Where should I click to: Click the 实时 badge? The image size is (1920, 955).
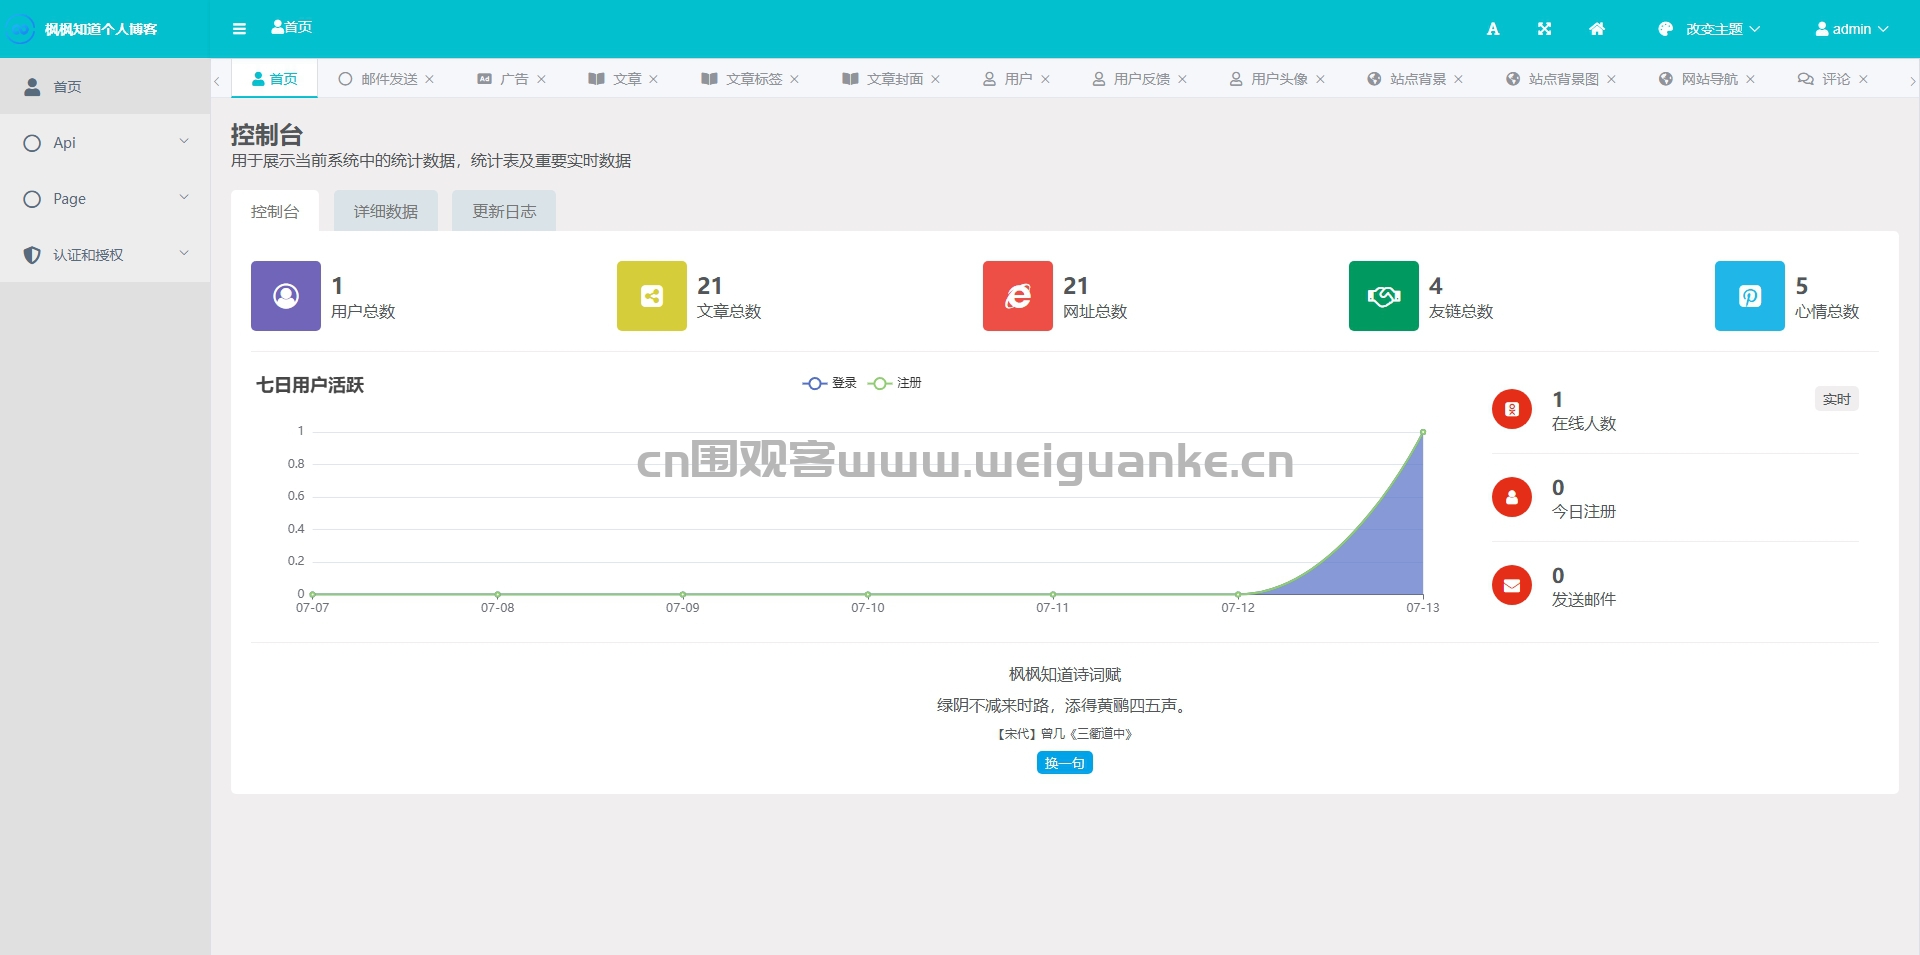[1837, 399]
